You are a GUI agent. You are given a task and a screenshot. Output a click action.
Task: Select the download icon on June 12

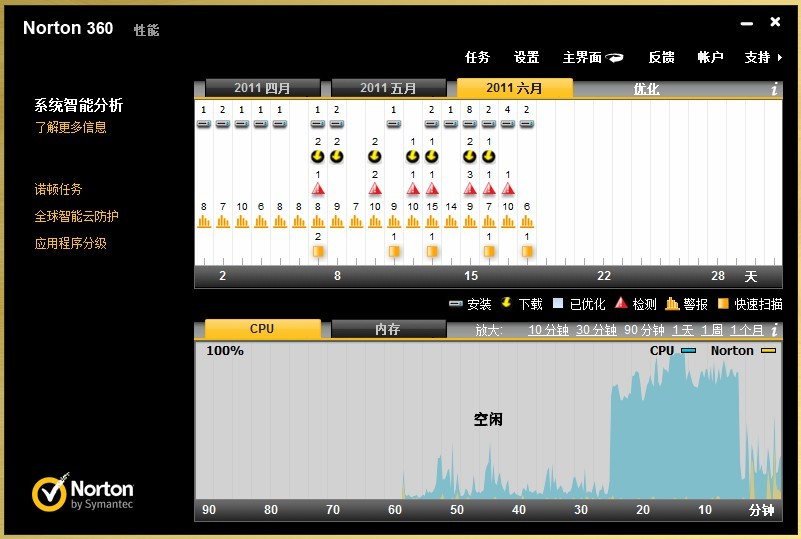[x=412, y=156]
